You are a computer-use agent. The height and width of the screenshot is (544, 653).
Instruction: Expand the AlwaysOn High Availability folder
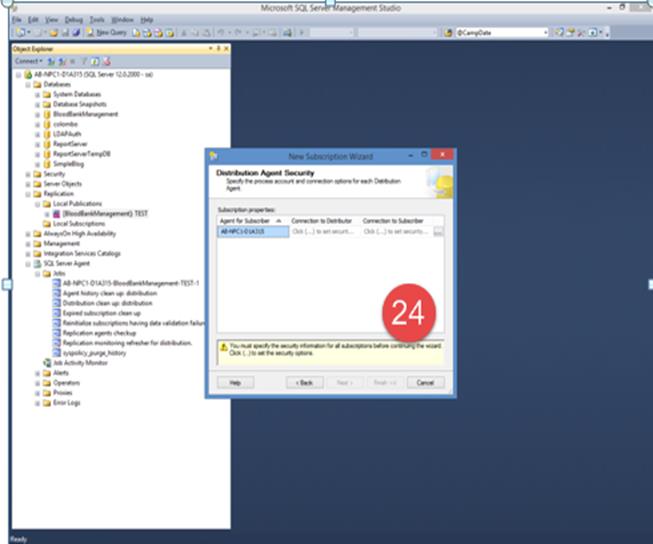point(28,234)
